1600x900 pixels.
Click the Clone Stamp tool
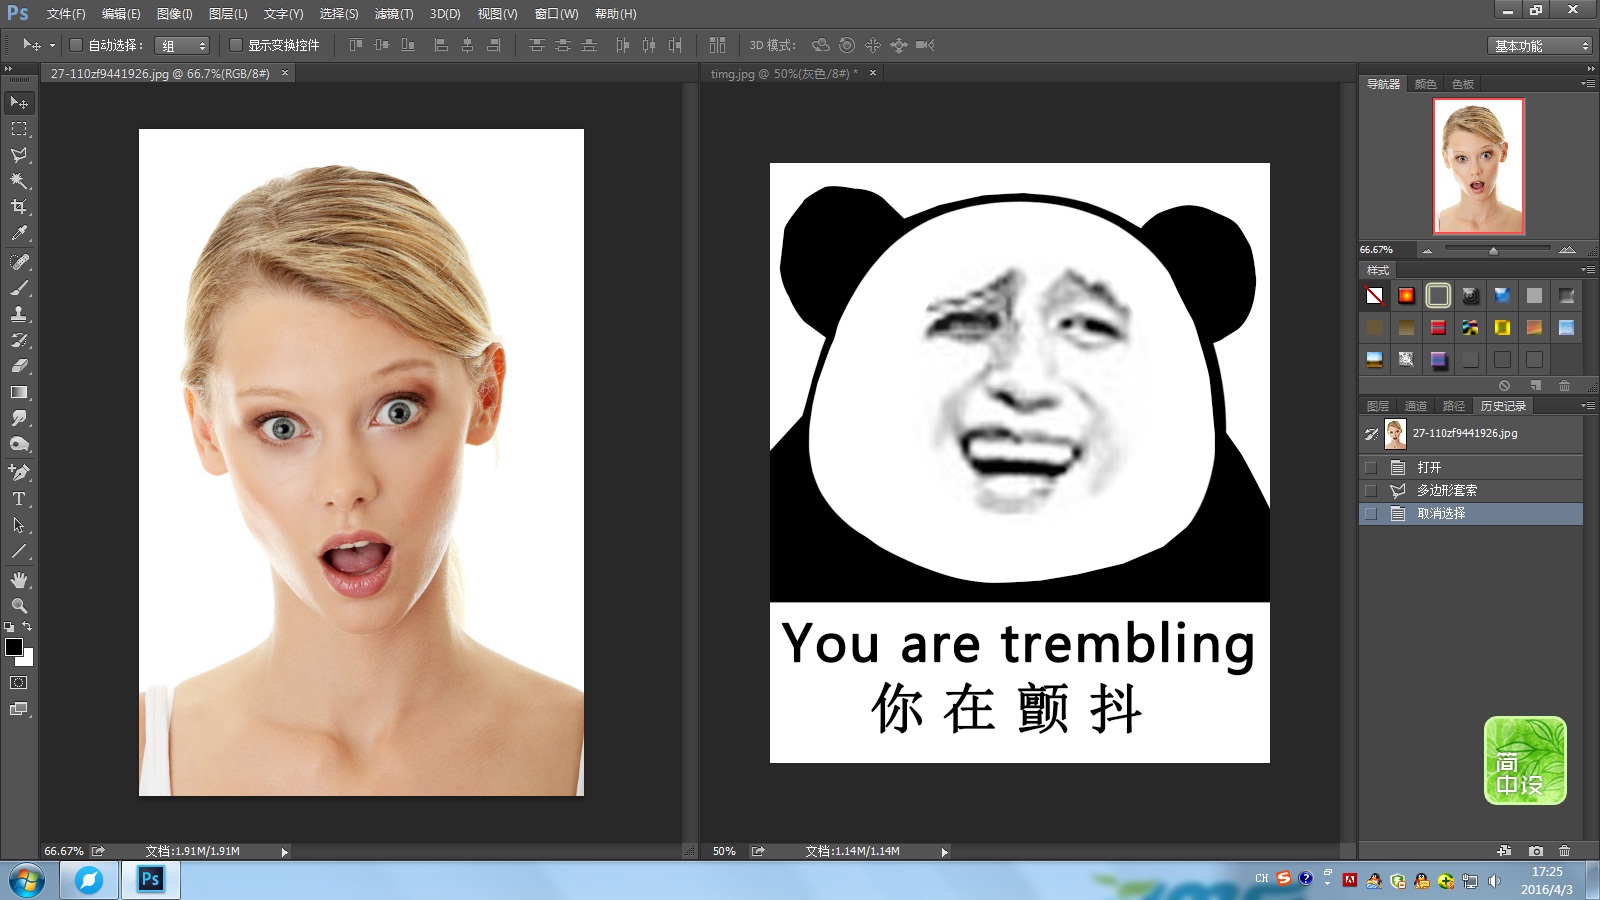tap(19, 314)
